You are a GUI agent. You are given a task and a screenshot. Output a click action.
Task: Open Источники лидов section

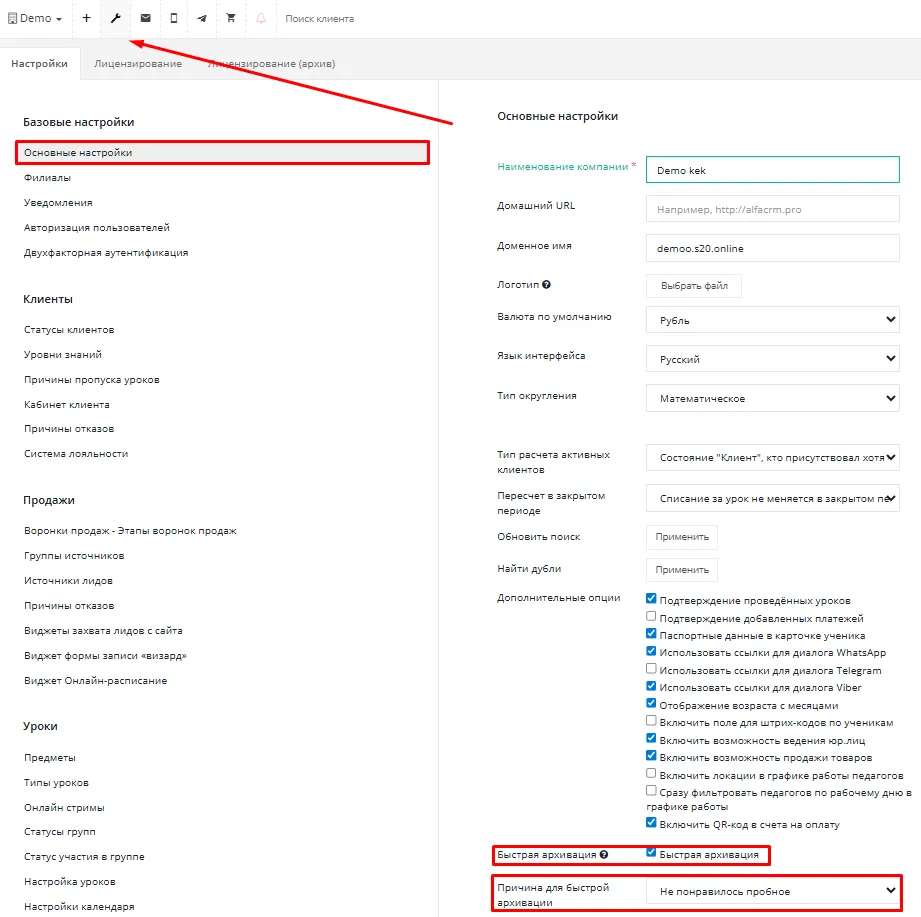coord(68,580)
